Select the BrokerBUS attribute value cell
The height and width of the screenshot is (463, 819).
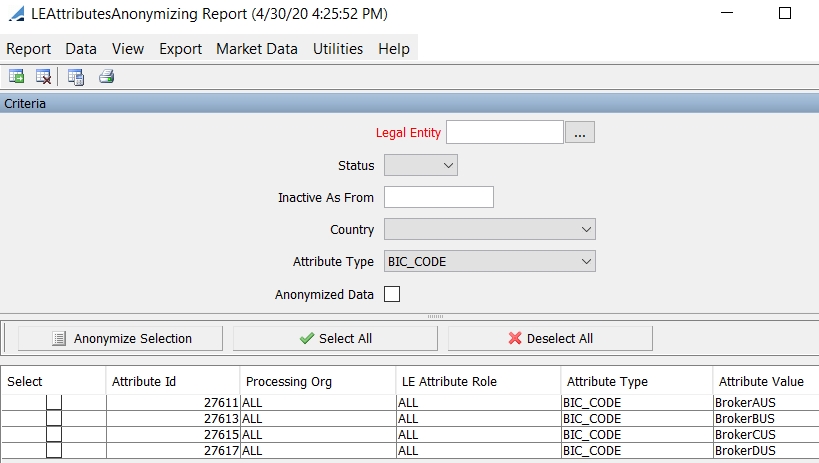(x=766, y=419)
